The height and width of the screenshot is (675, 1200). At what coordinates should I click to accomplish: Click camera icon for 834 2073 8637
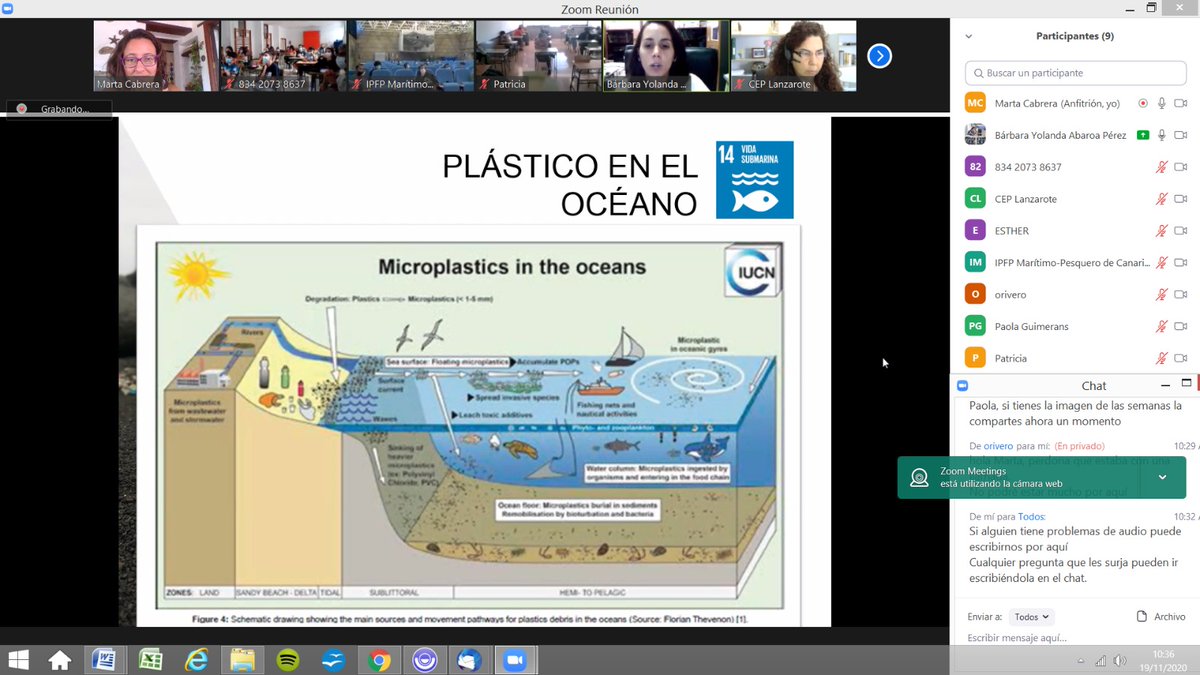1180,167
